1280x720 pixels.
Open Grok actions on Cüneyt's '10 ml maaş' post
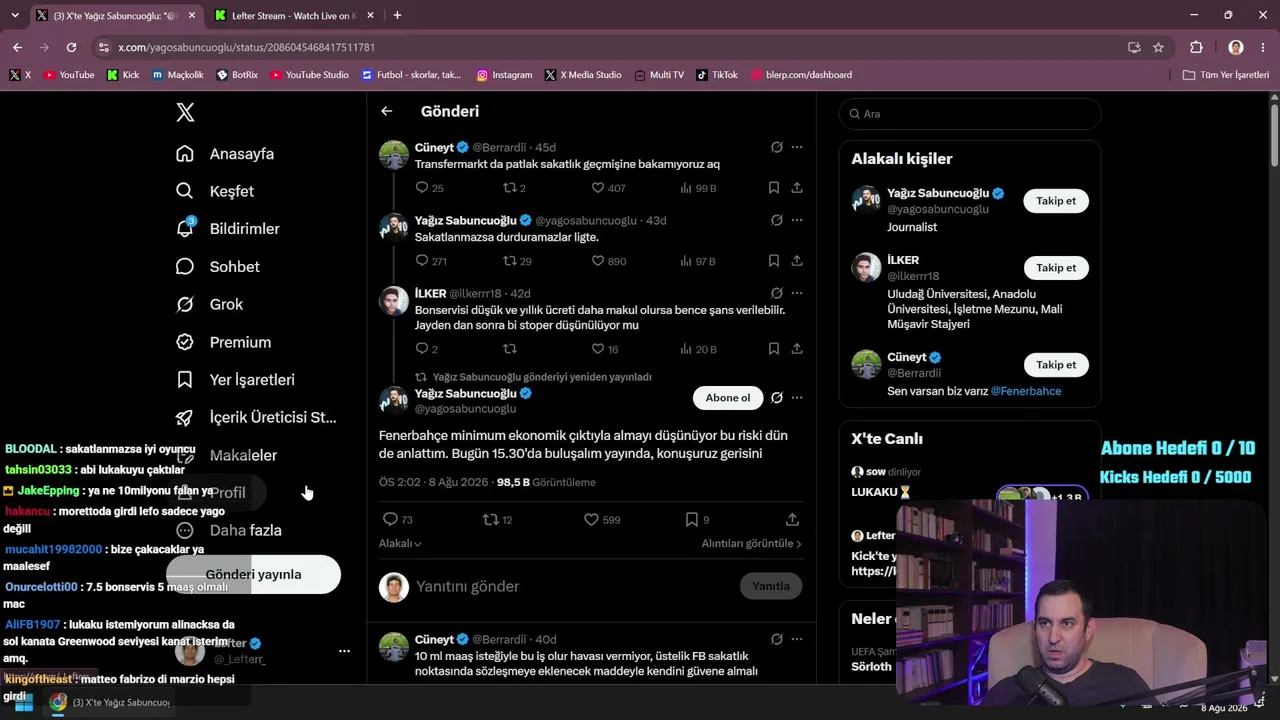[x=776, y=639]
